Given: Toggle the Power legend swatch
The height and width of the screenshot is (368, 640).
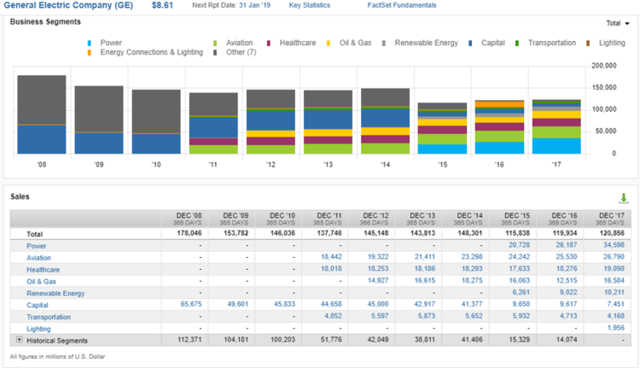Looking at the screenshot, I should point(89,43).
